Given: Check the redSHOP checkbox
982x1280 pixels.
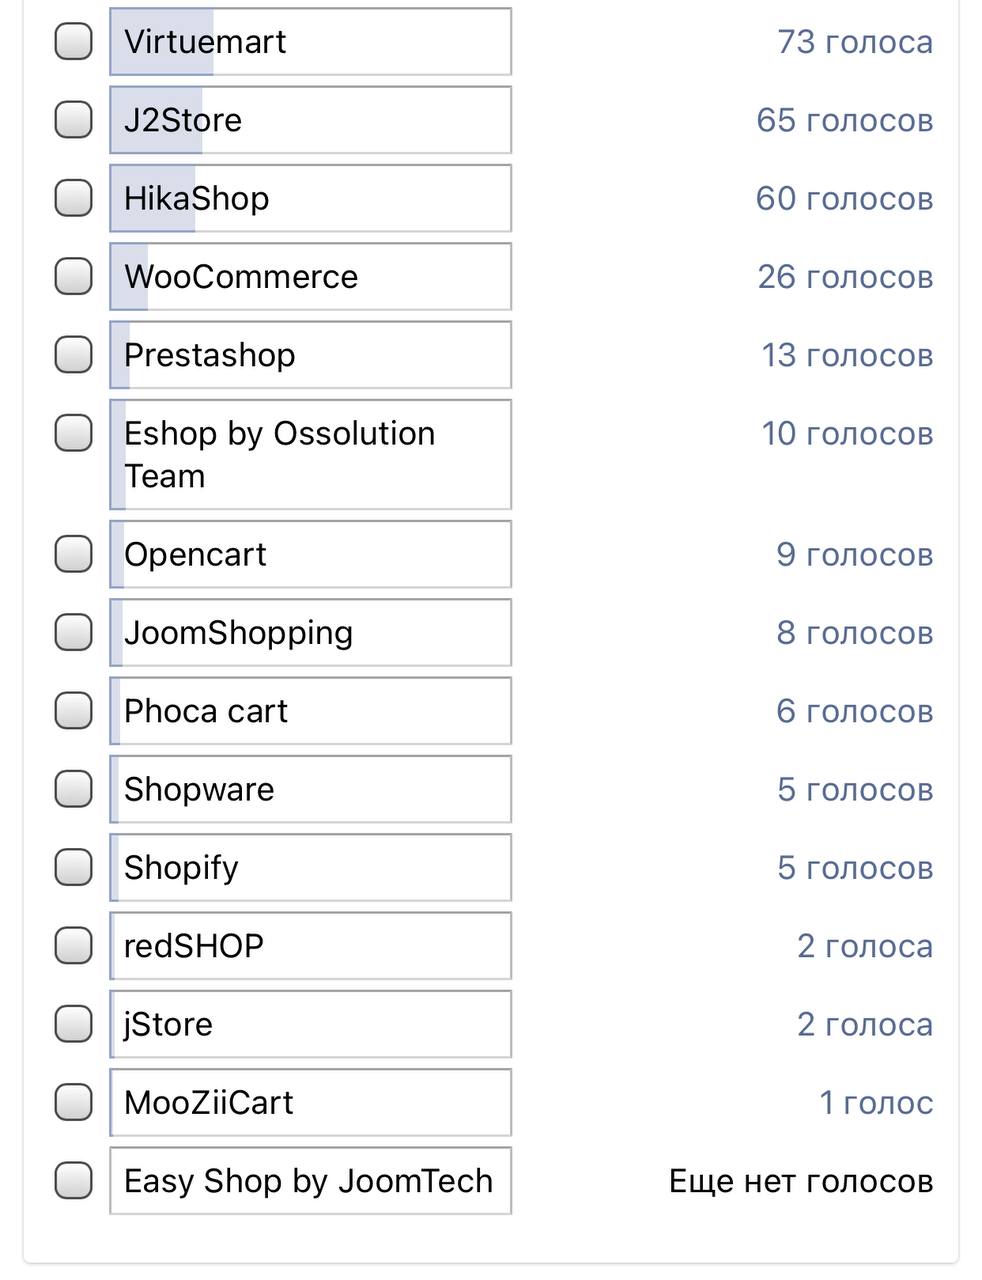Looking at the screenshot, I should (73, 945).
